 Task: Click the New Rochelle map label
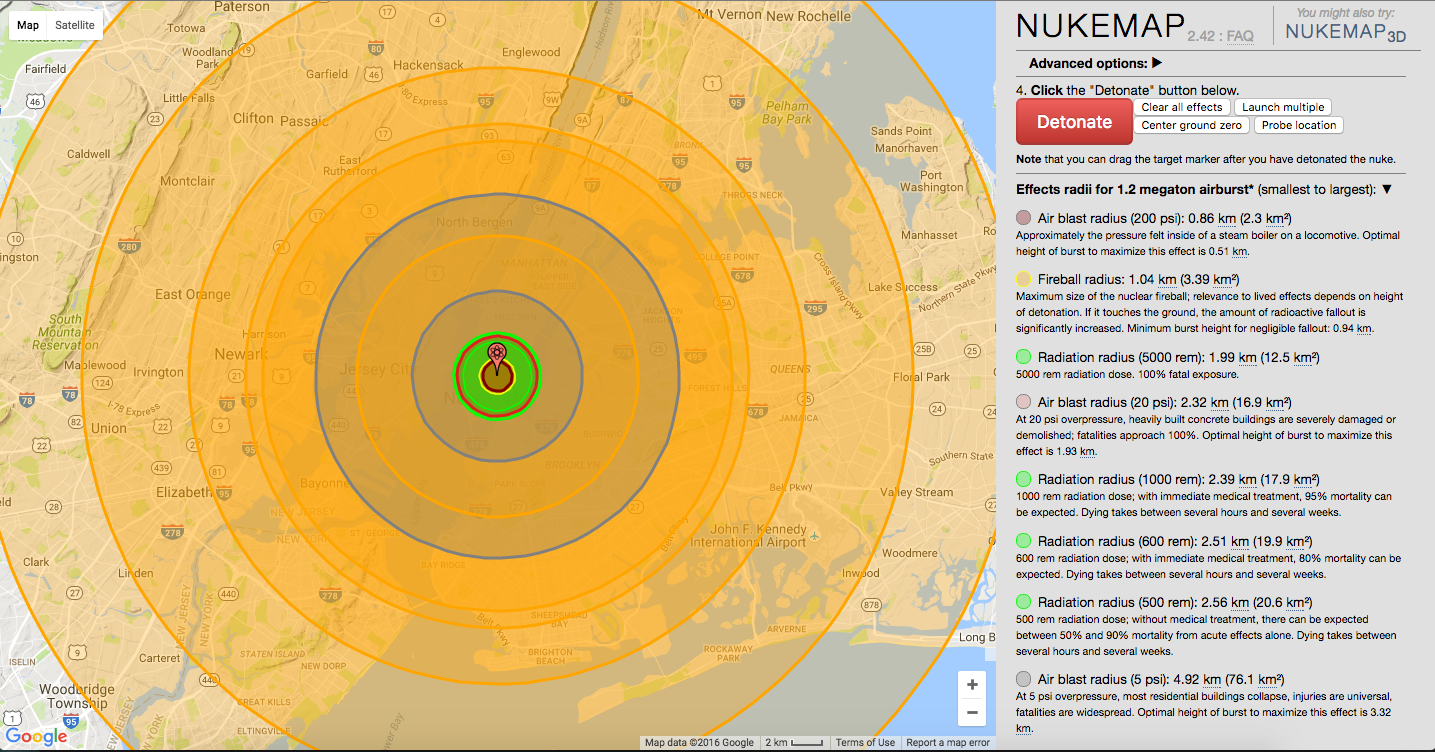pyautogui.click(x=807, y=16)
